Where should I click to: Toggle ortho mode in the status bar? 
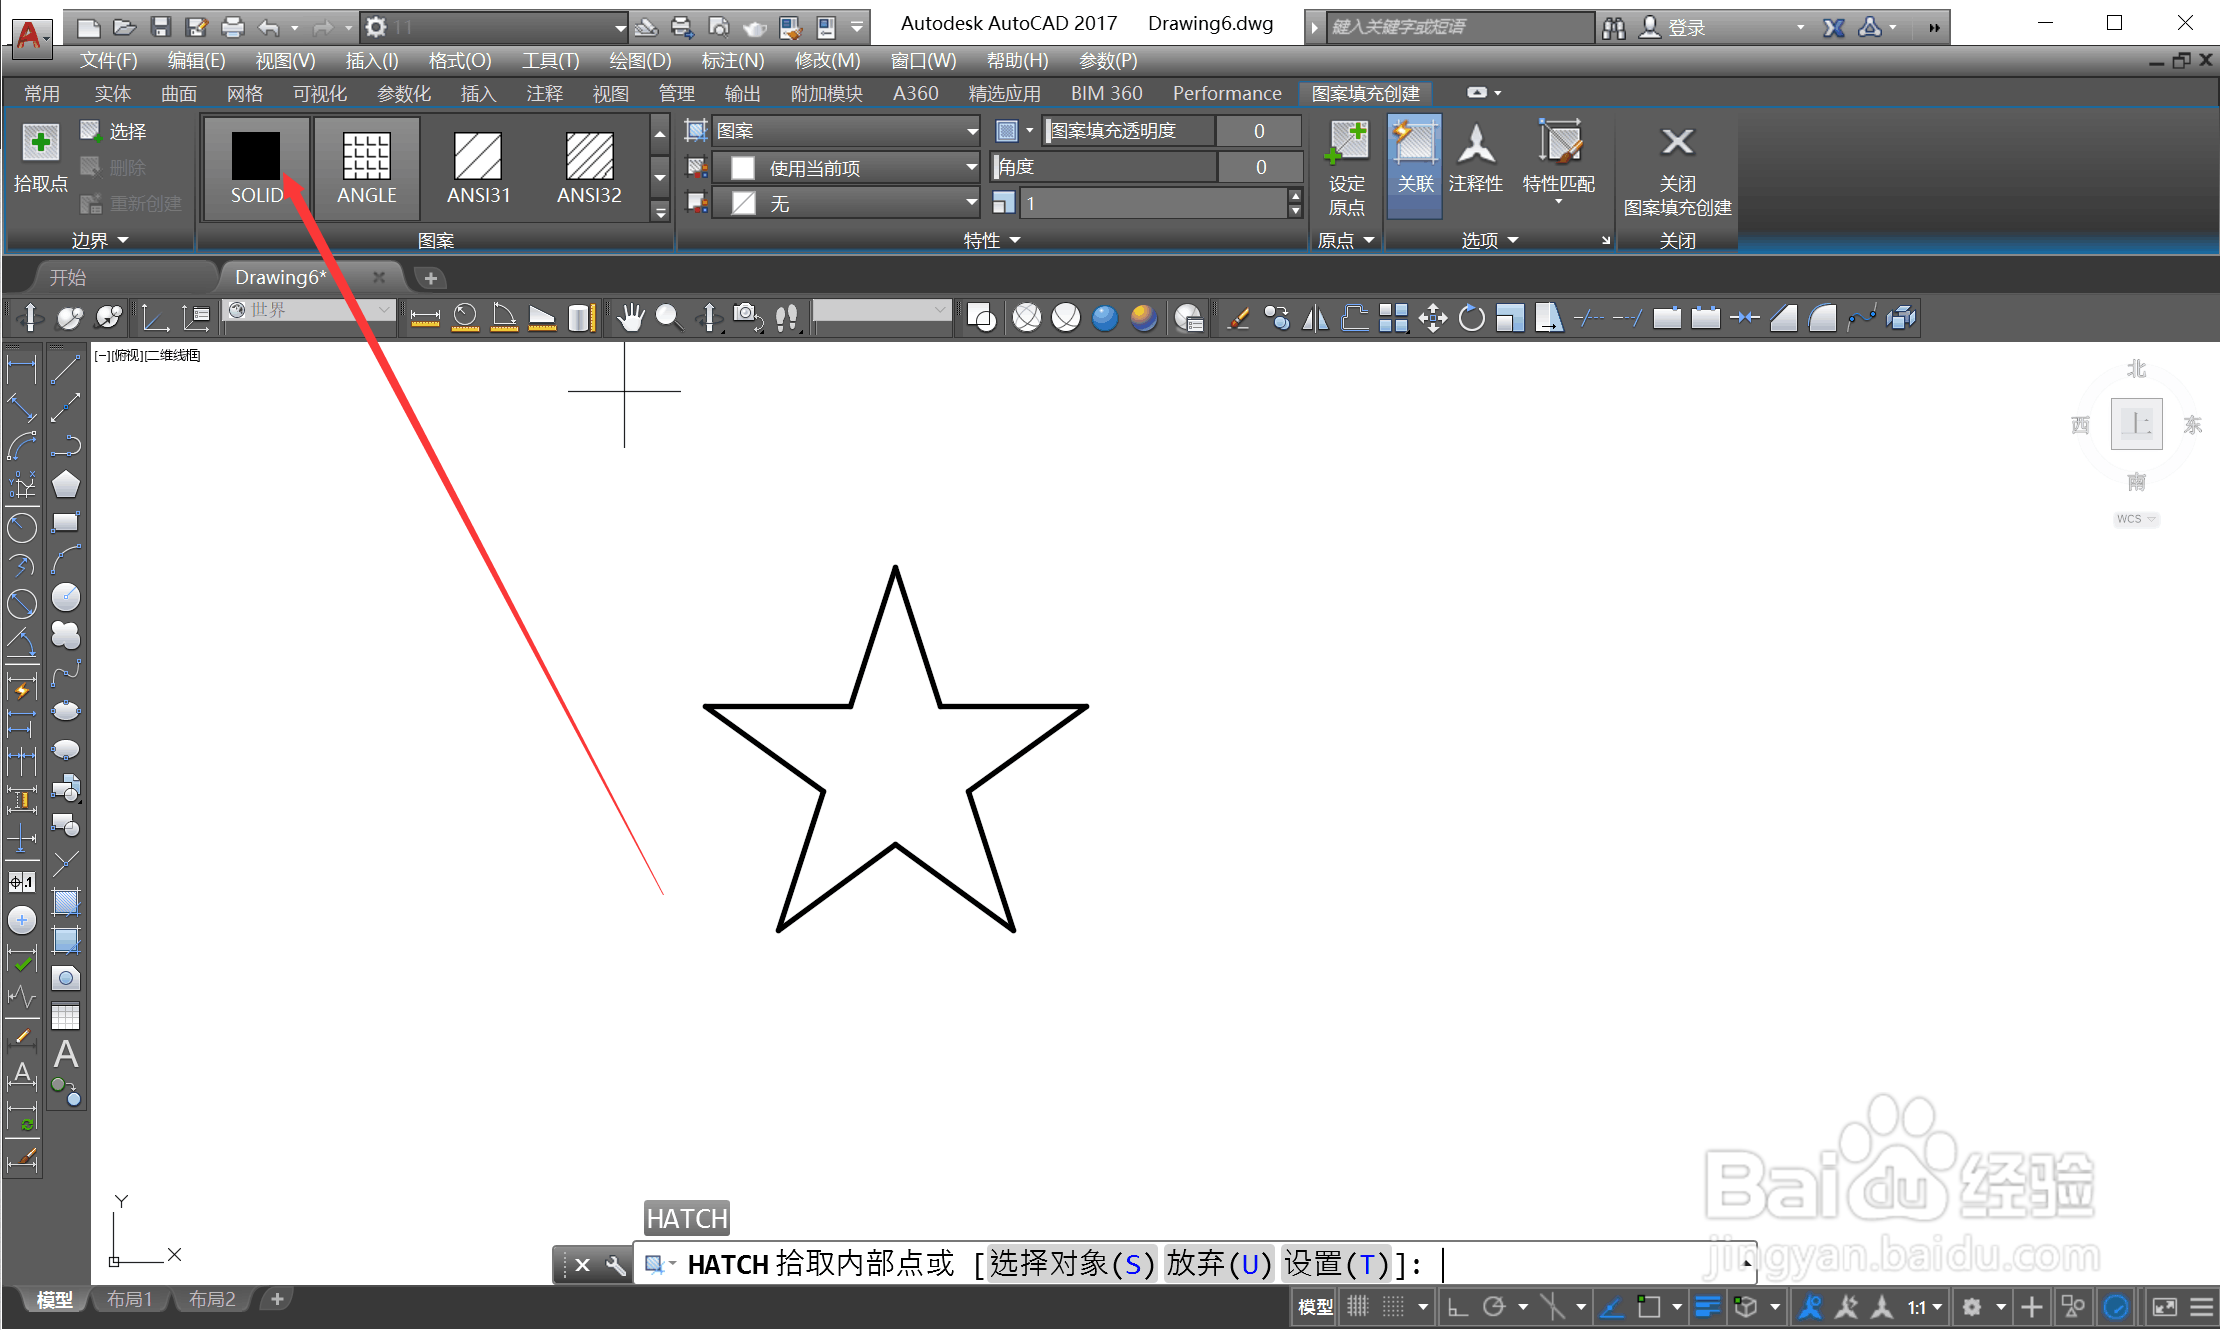pos(1457,1306)
